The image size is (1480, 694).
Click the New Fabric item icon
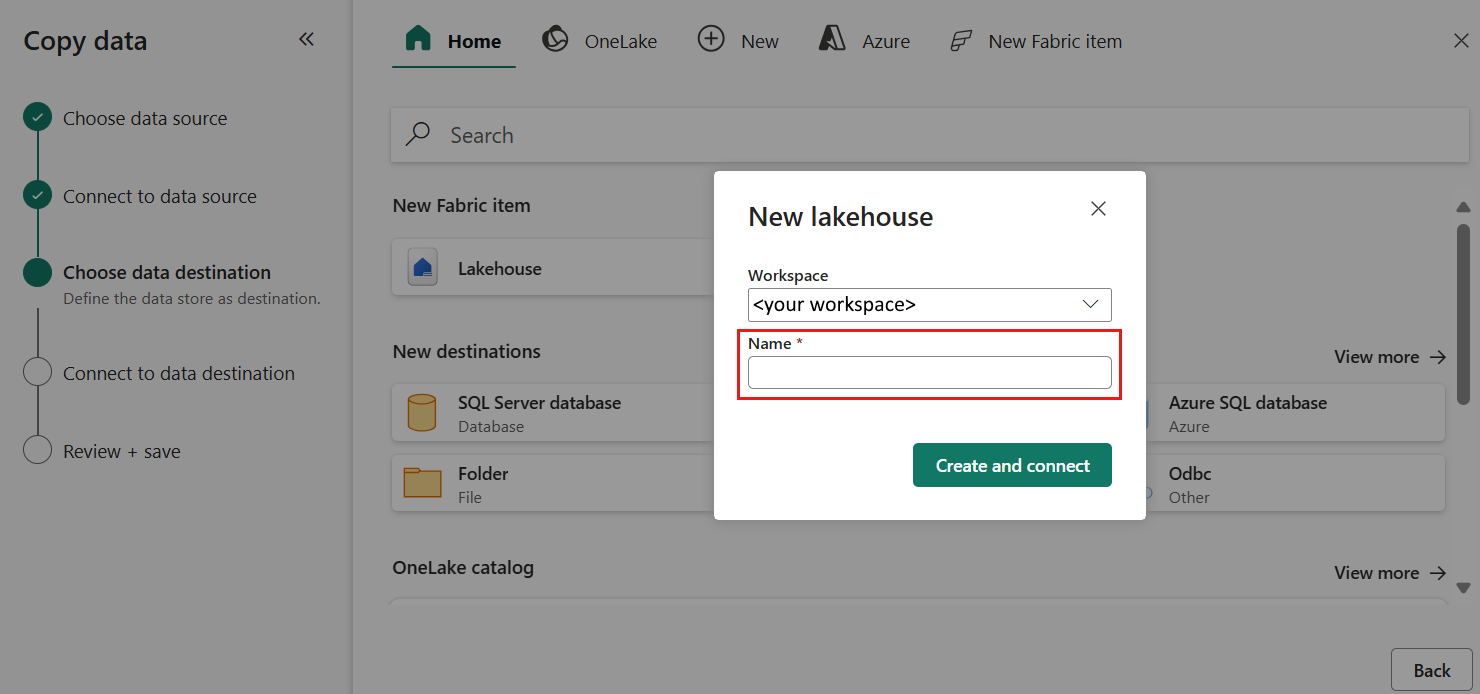960,41
